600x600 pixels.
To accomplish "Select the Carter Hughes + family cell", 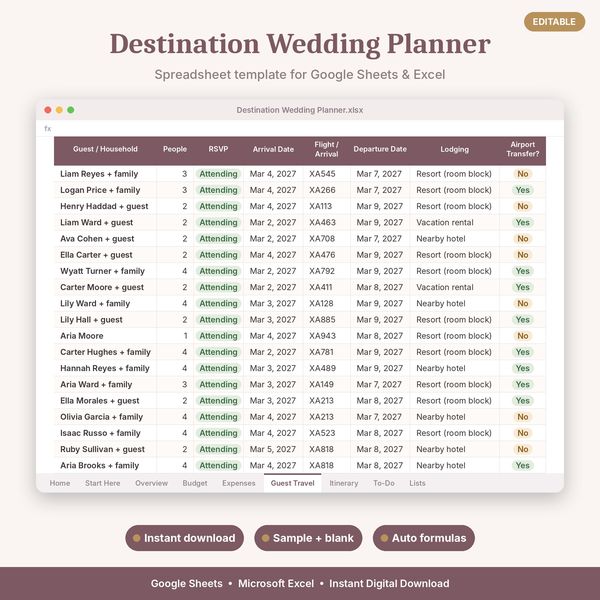I will (105, 352).
